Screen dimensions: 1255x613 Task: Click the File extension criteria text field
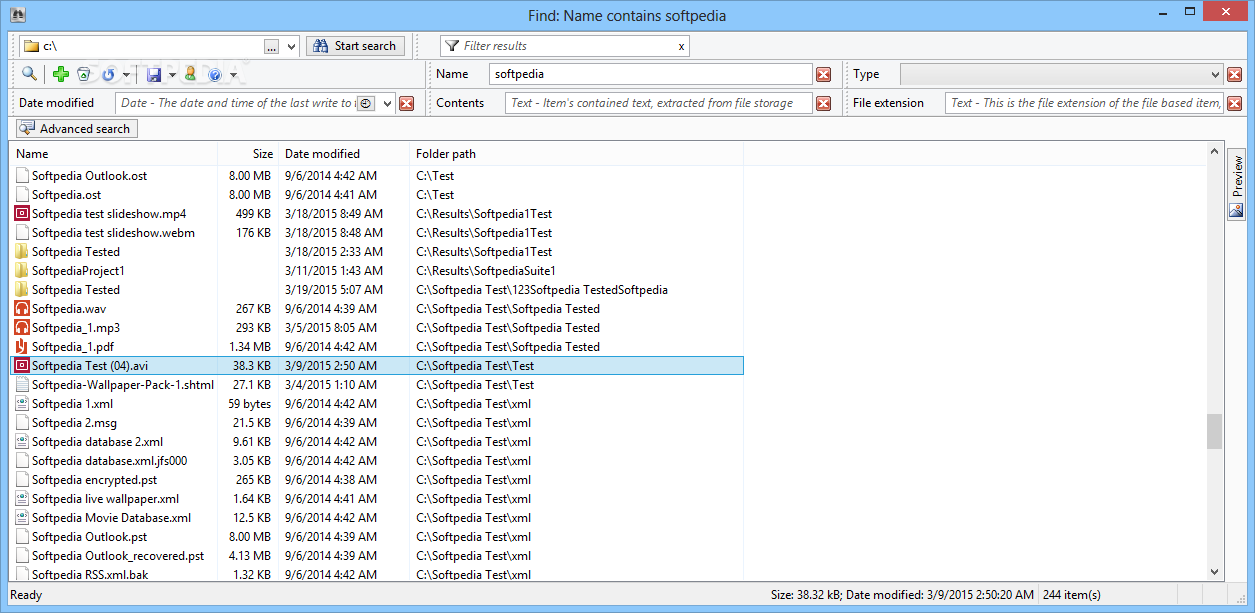[x=1084, y=103]
